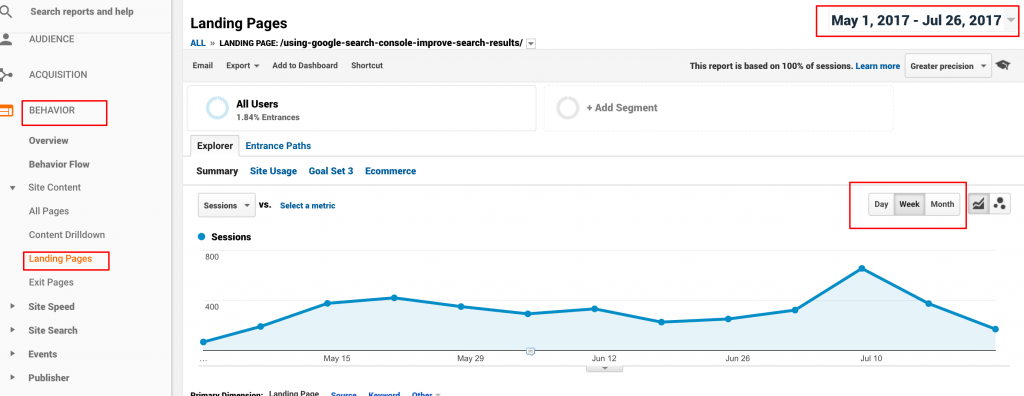Click the ALL breadcrumb link

click(x=198, y=43)
